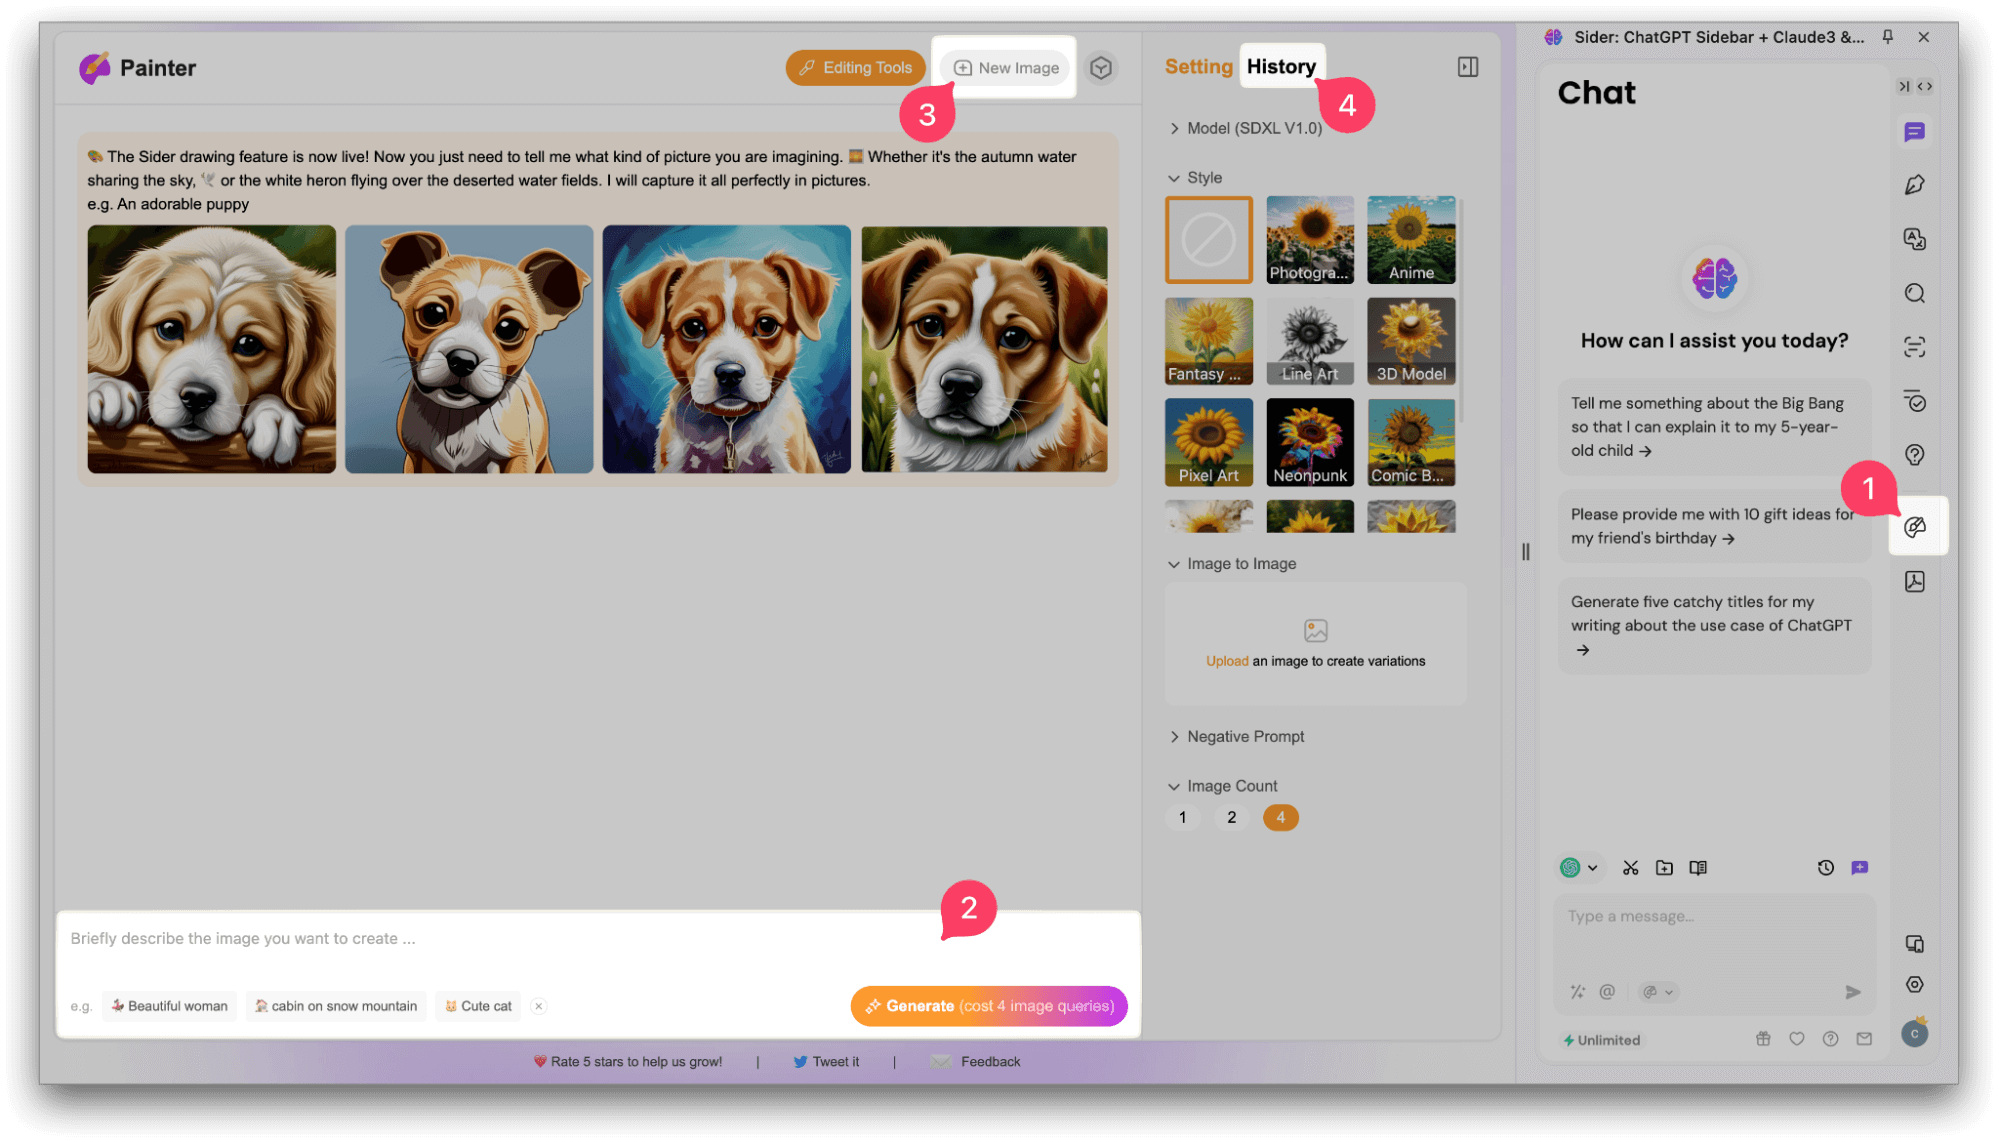Set image count to 2
The height and width of the screenshot is (1142, 1999).
click(1232, 818)
